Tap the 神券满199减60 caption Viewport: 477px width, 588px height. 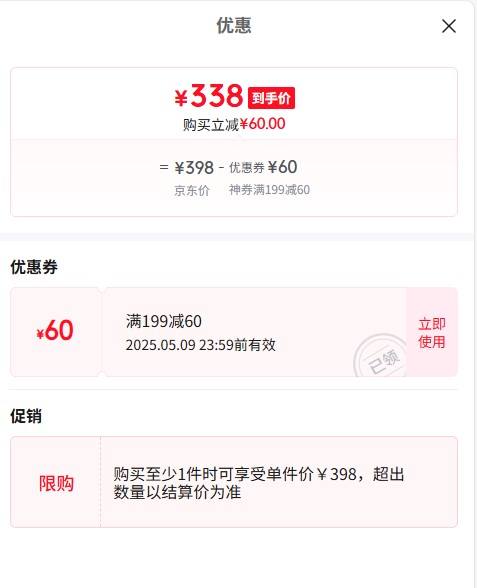pyautogui.click(x=269, y=190)
